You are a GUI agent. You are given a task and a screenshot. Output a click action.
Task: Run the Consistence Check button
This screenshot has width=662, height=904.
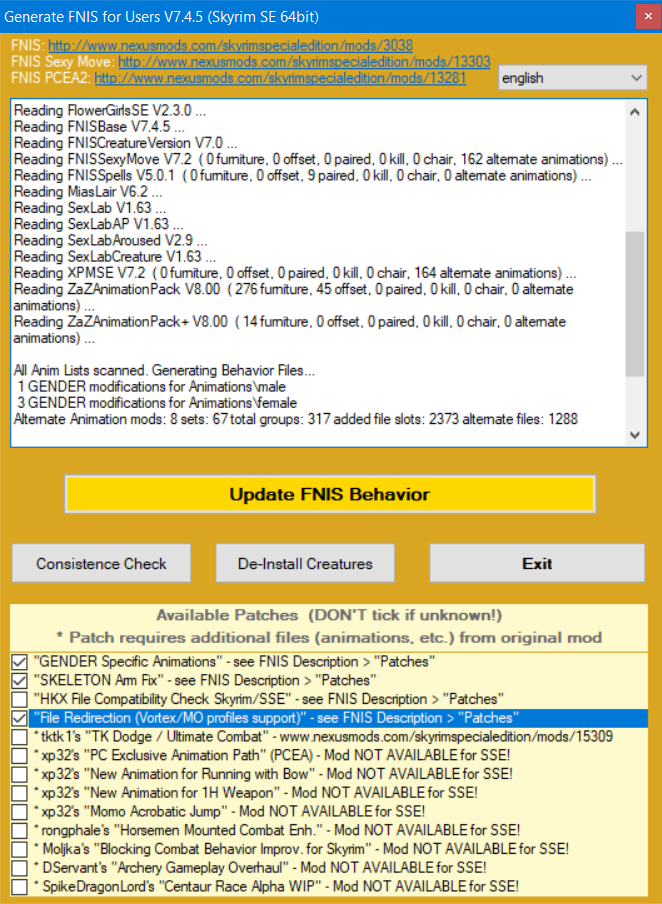click(x=101, y=563)
